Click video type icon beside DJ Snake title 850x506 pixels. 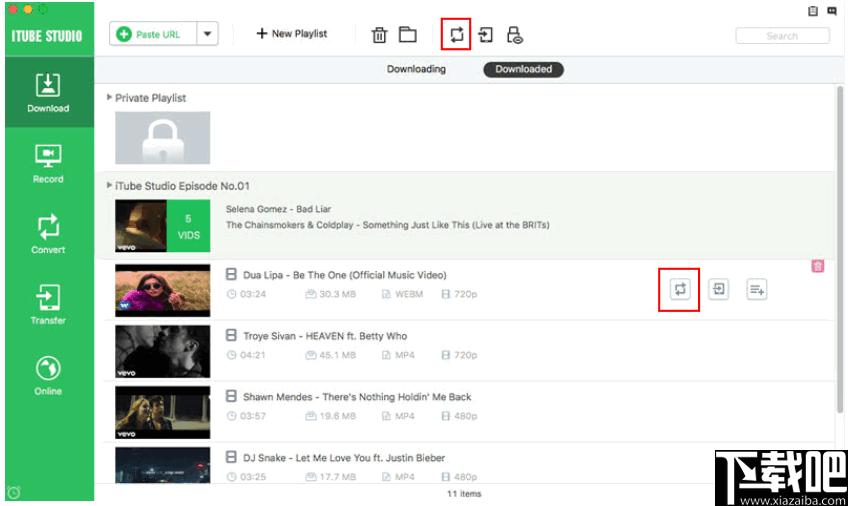click(x=231, y=457)
